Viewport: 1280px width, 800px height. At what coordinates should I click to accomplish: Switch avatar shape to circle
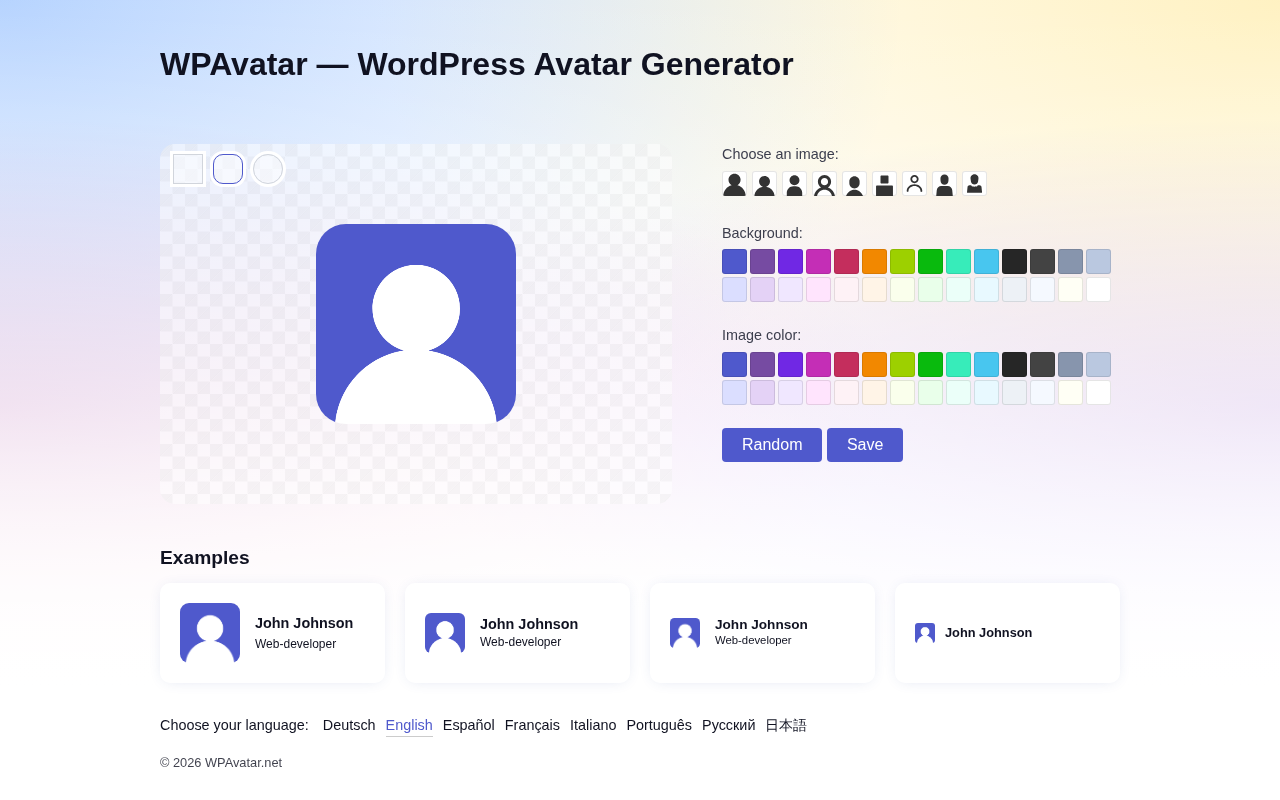(x=268, y=169)
